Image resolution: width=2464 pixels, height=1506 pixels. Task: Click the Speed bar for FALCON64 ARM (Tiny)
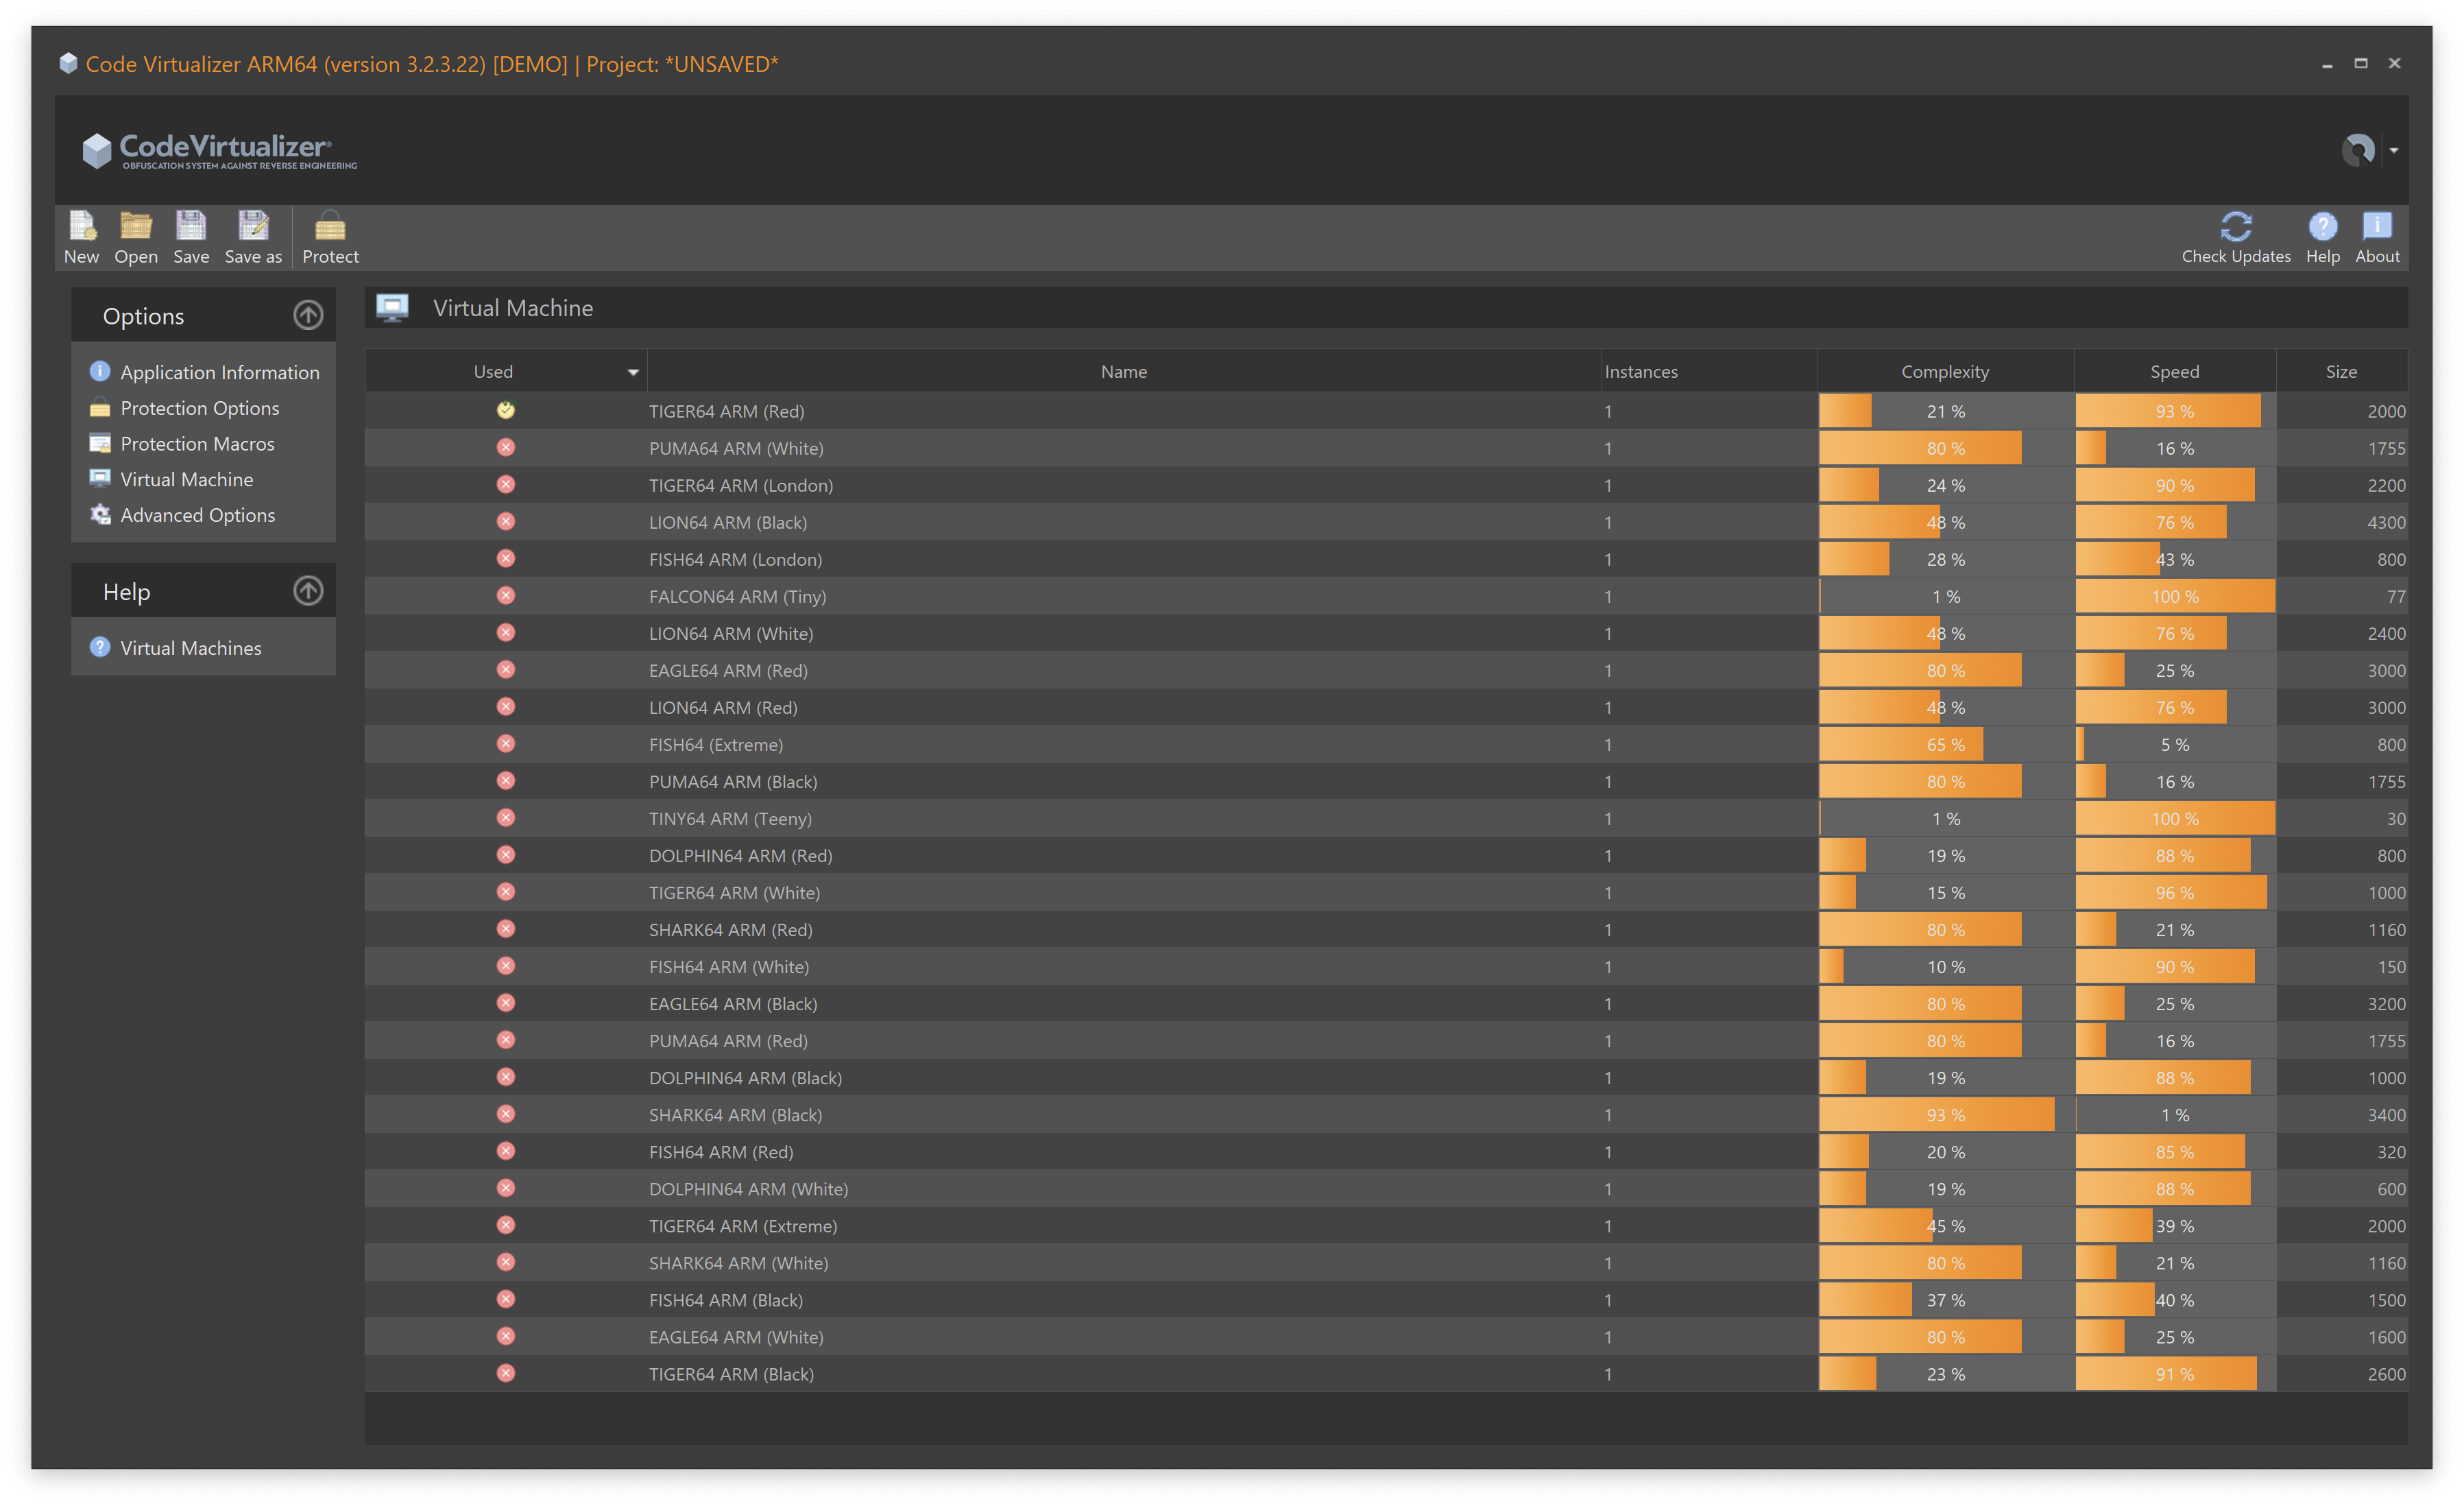[x=2175, y=597]
